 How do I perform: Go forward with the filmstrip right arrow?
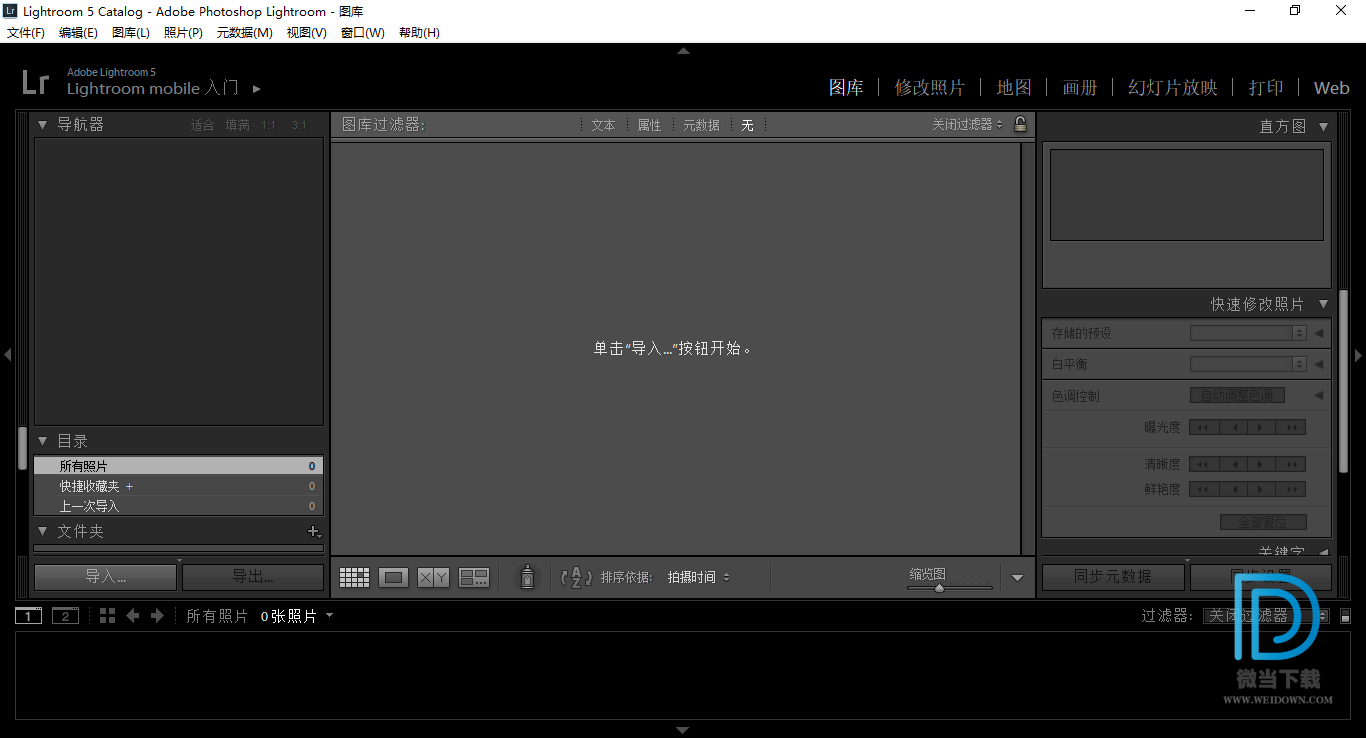coord(157,616)
